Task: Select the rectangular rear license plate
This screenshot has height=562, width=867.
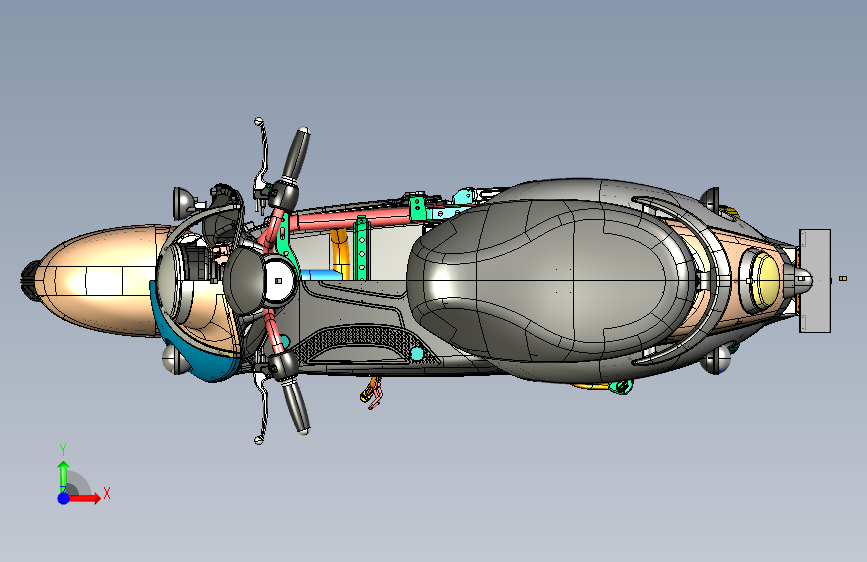Action: click(815, 281)
